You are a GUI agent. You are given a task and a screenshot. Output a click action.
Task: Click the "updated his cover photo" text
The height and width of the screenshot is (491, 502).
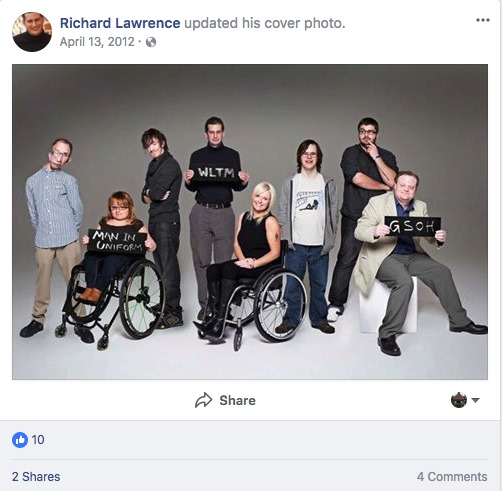pyautogui.click(x=265, y=23)
